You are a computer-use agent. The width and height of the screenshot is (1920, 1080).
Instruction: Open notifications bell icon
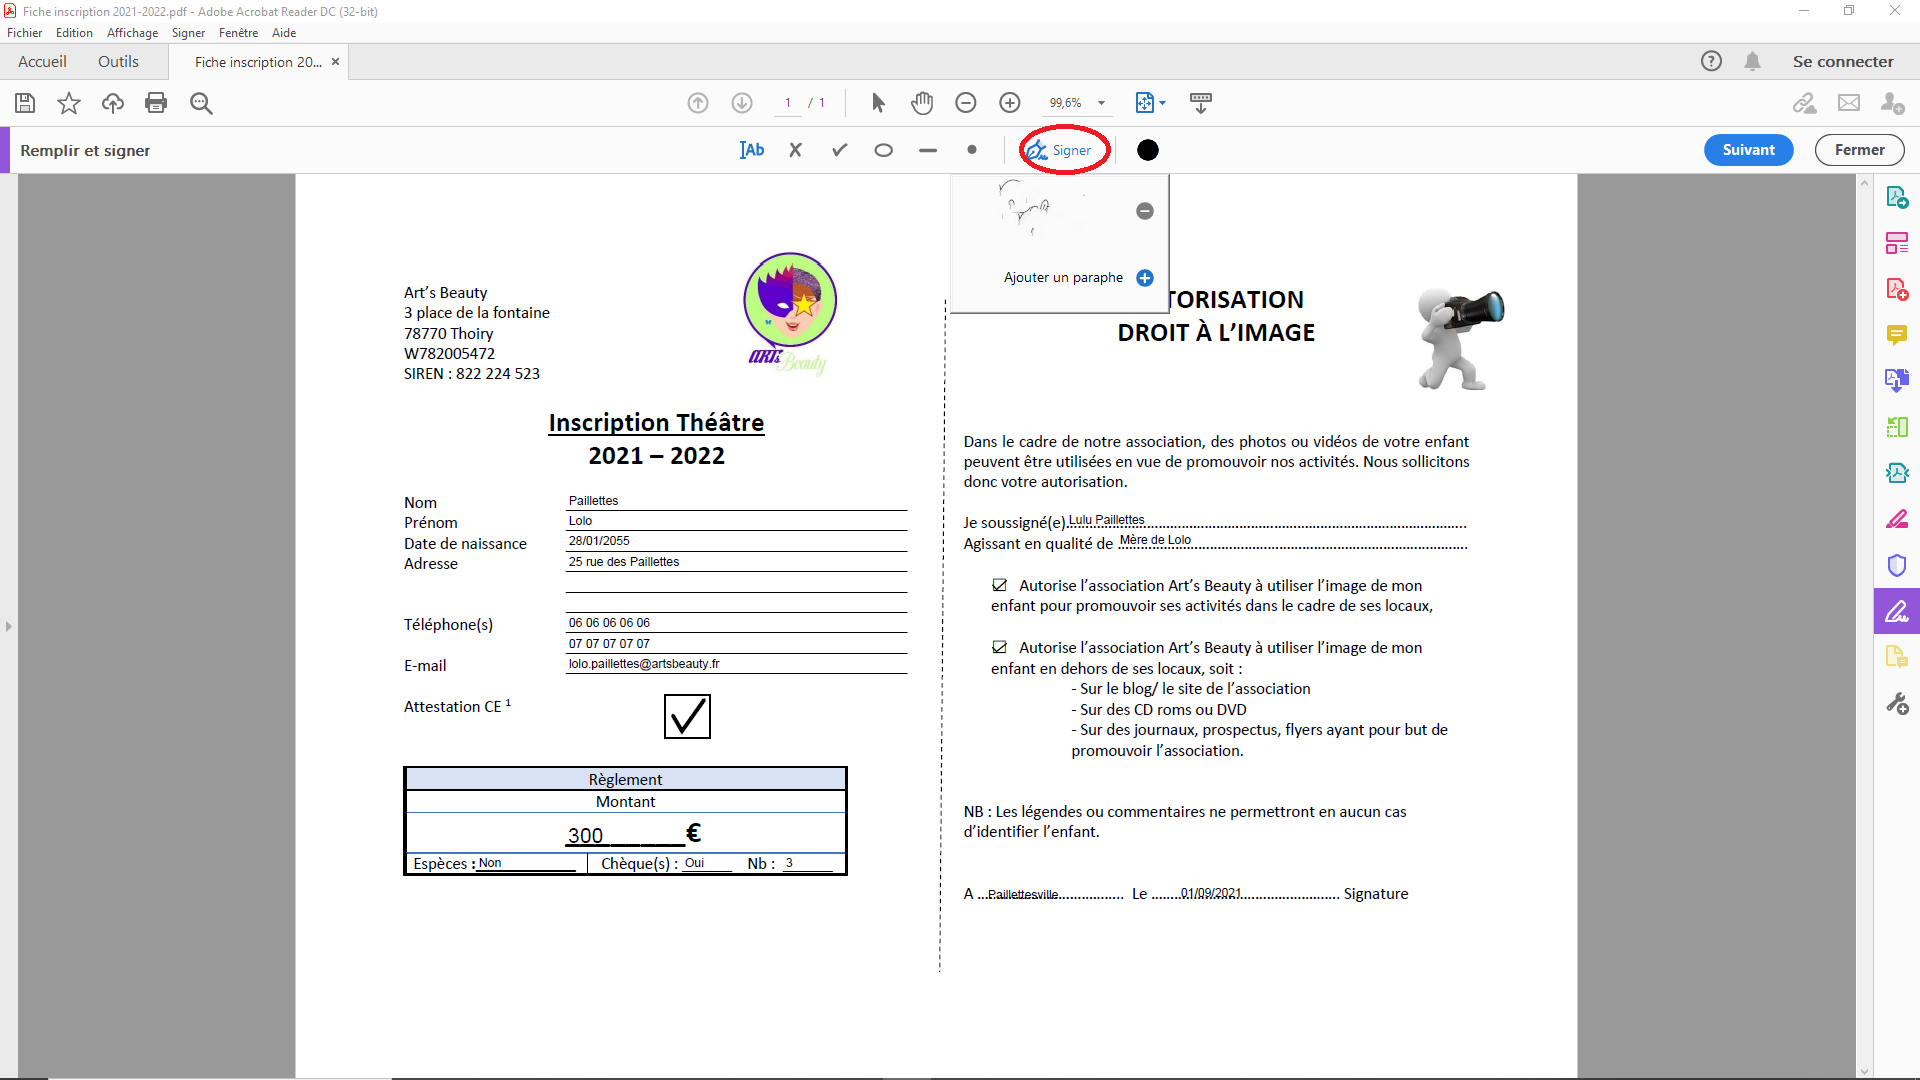point(1752,61)
